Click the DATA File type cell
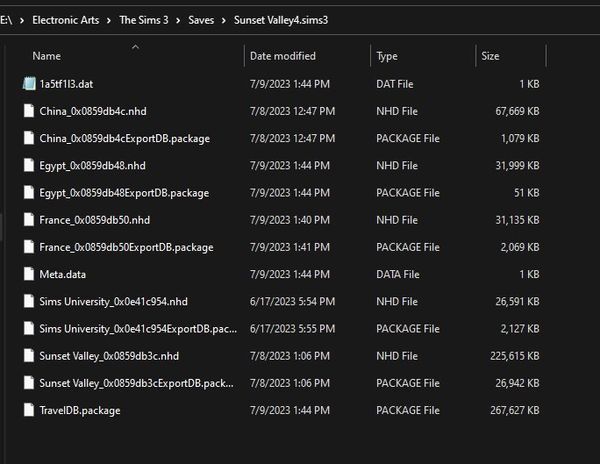Screen dimensions: 600x464 (398, 274)
